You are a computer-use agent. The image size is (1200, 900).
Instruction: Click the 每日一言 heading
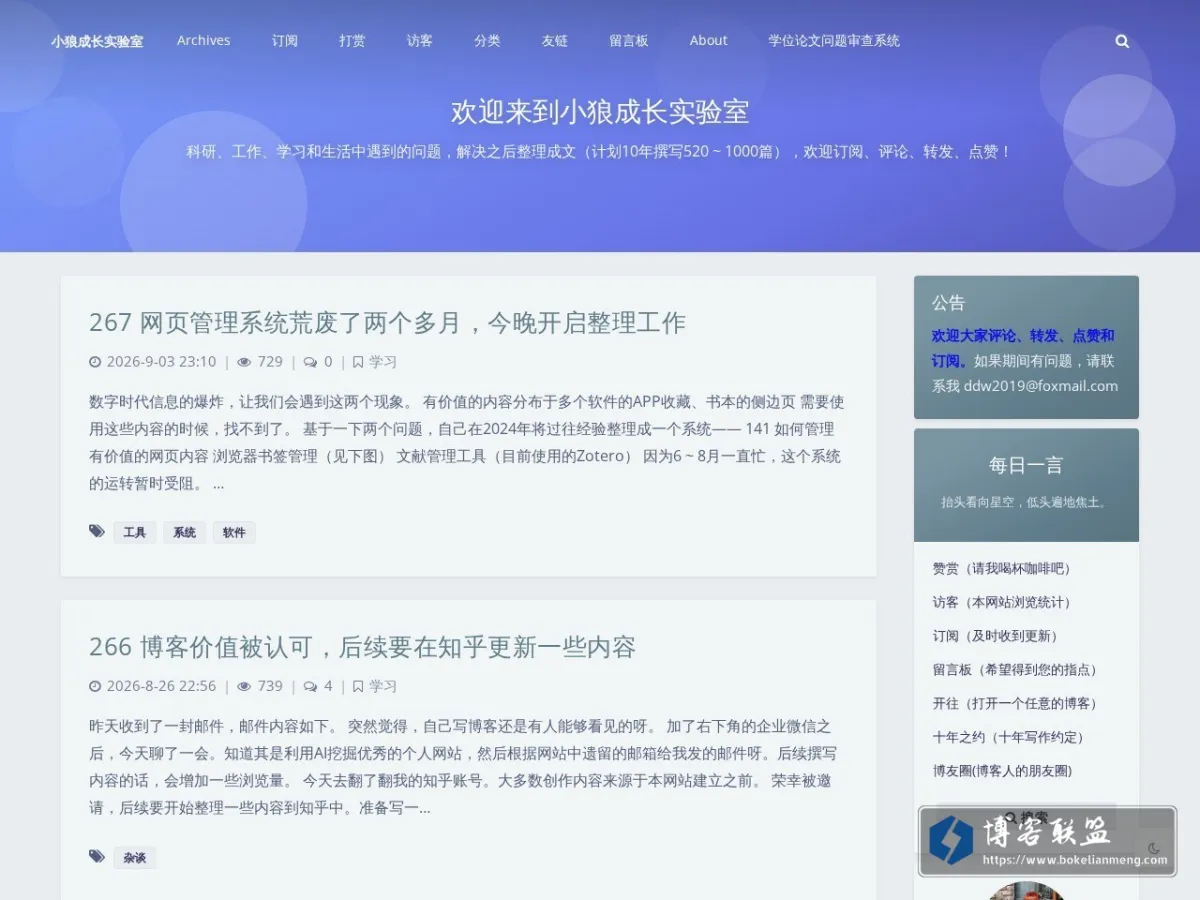[1026, 465]
